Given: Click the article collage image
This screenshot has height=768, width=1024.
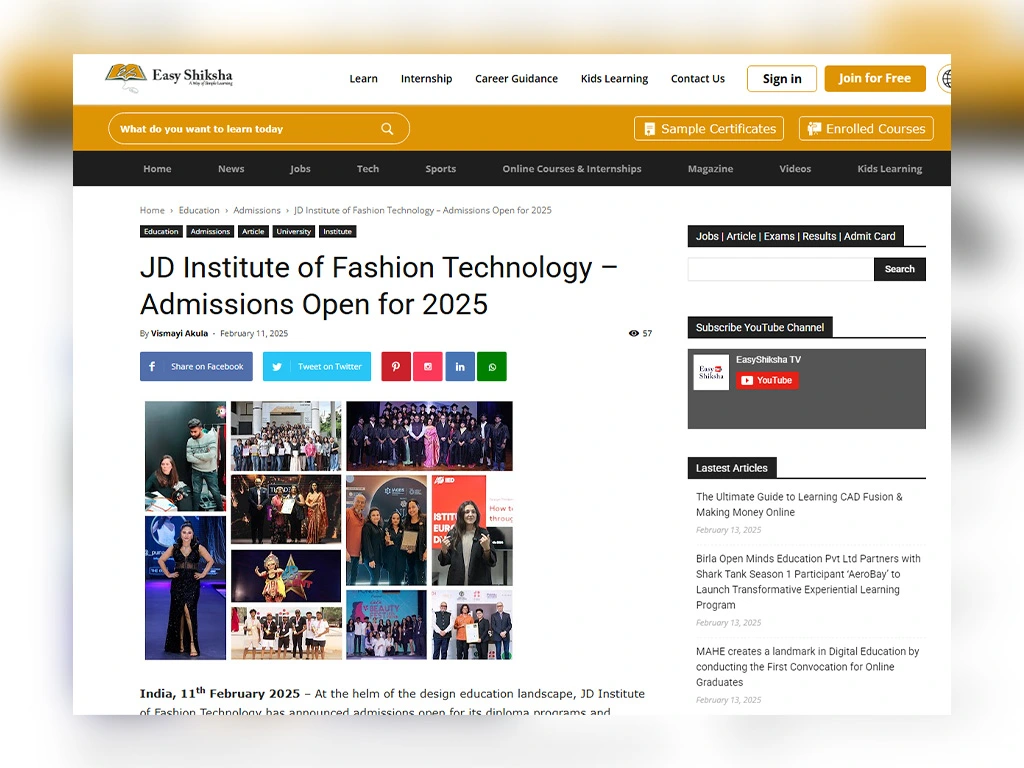Looking at the screenshot, I should pos(328,530).
